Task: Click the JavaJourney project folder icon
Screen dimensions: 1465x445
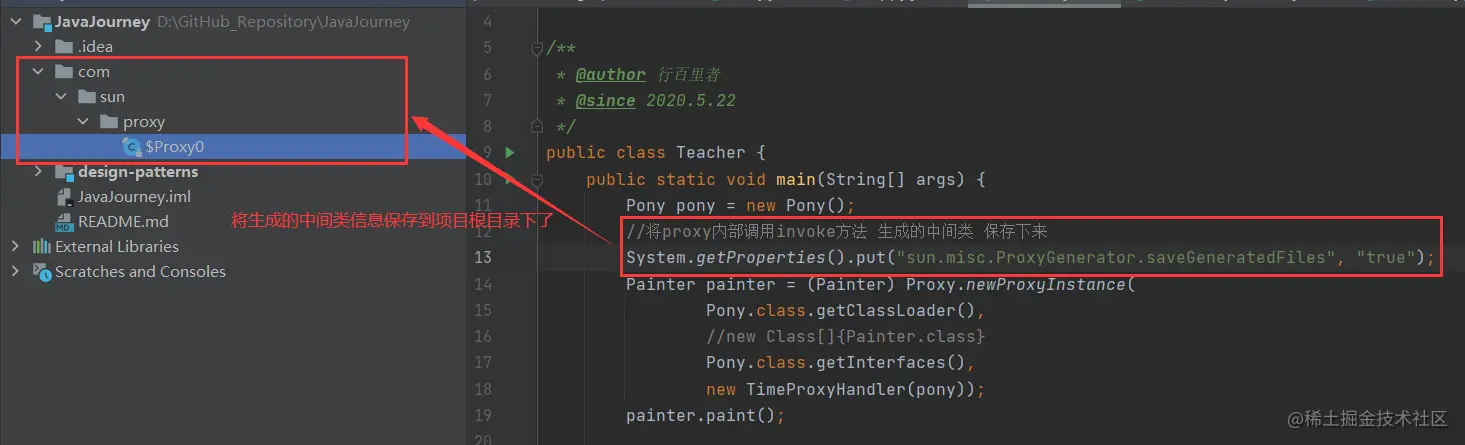Action: click(x=41, y=21)
